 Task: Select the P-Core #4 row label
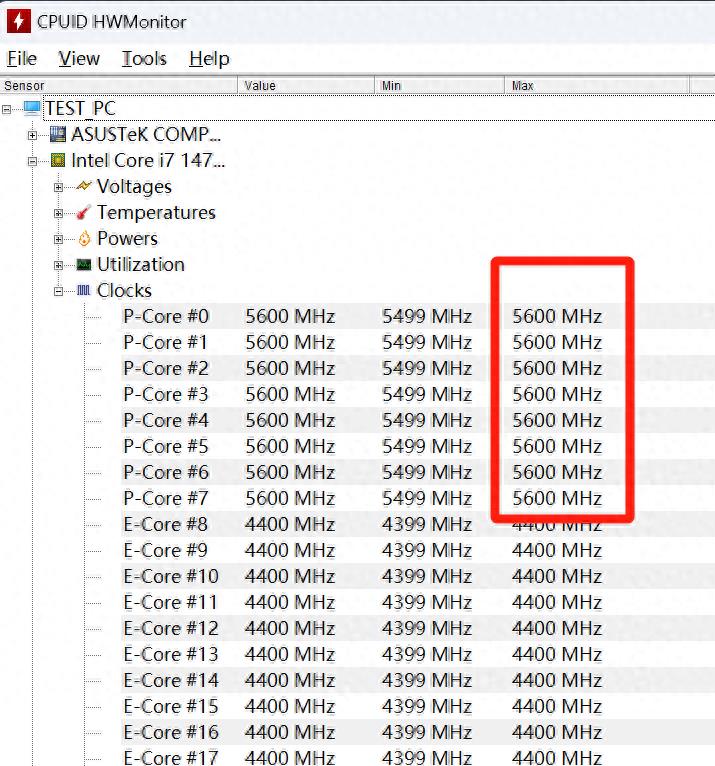[x=166, y=420]
